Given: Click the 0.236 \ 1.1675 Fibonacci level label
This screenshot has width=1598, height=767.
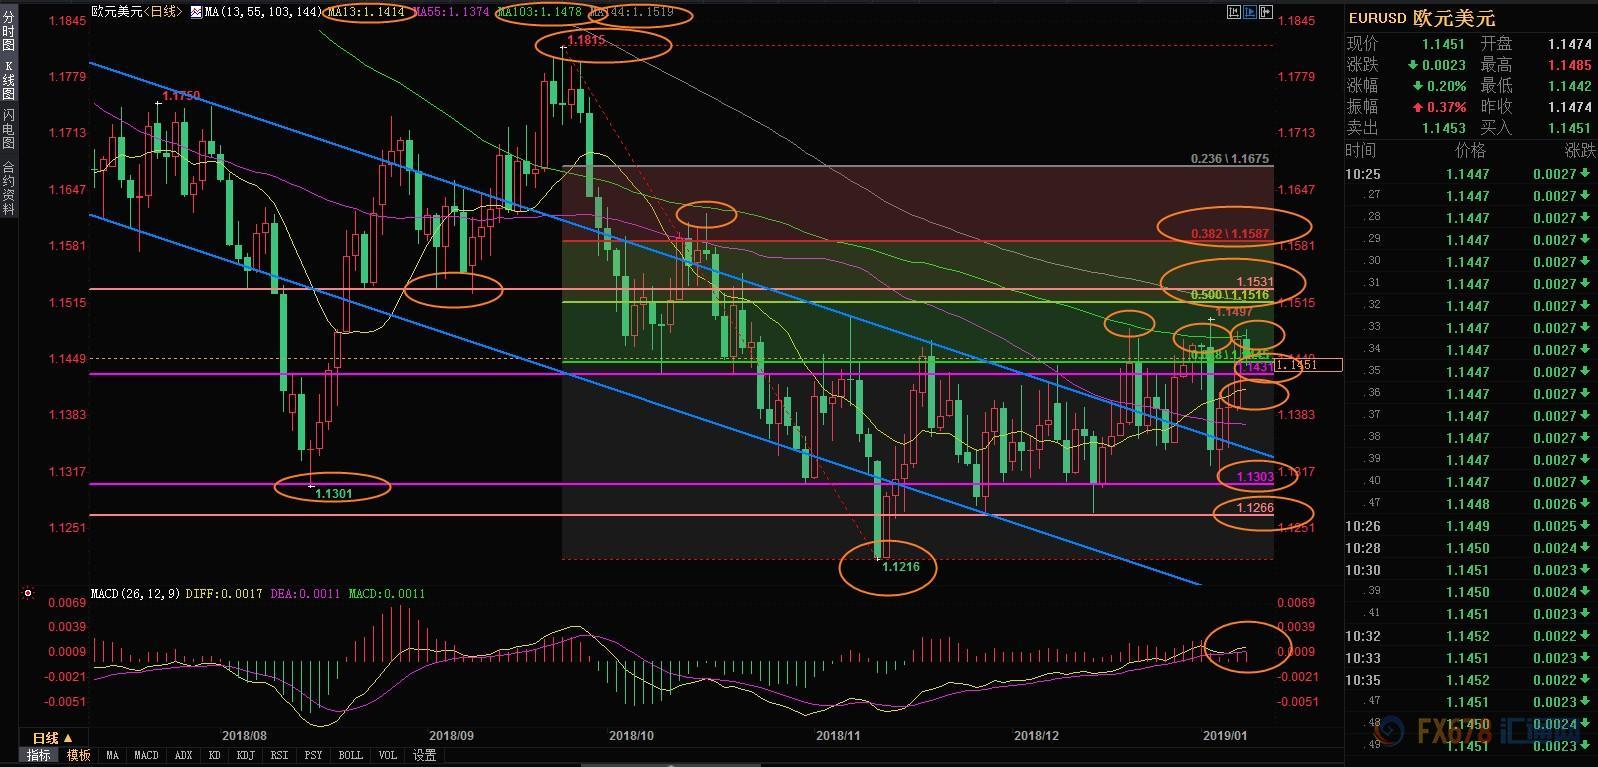Looking at the screenshot, I should 1230,158.
